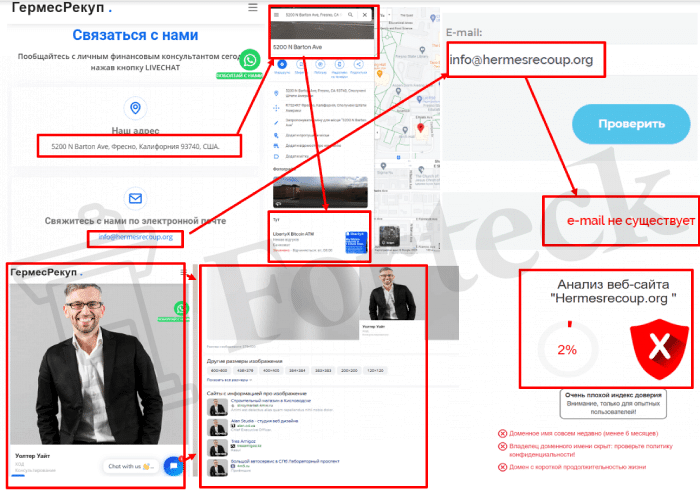Image resolution: width=700 pixels, height=498 pixels.
Task: Click the e-mail не существует result text
Action: coord(630,220)
